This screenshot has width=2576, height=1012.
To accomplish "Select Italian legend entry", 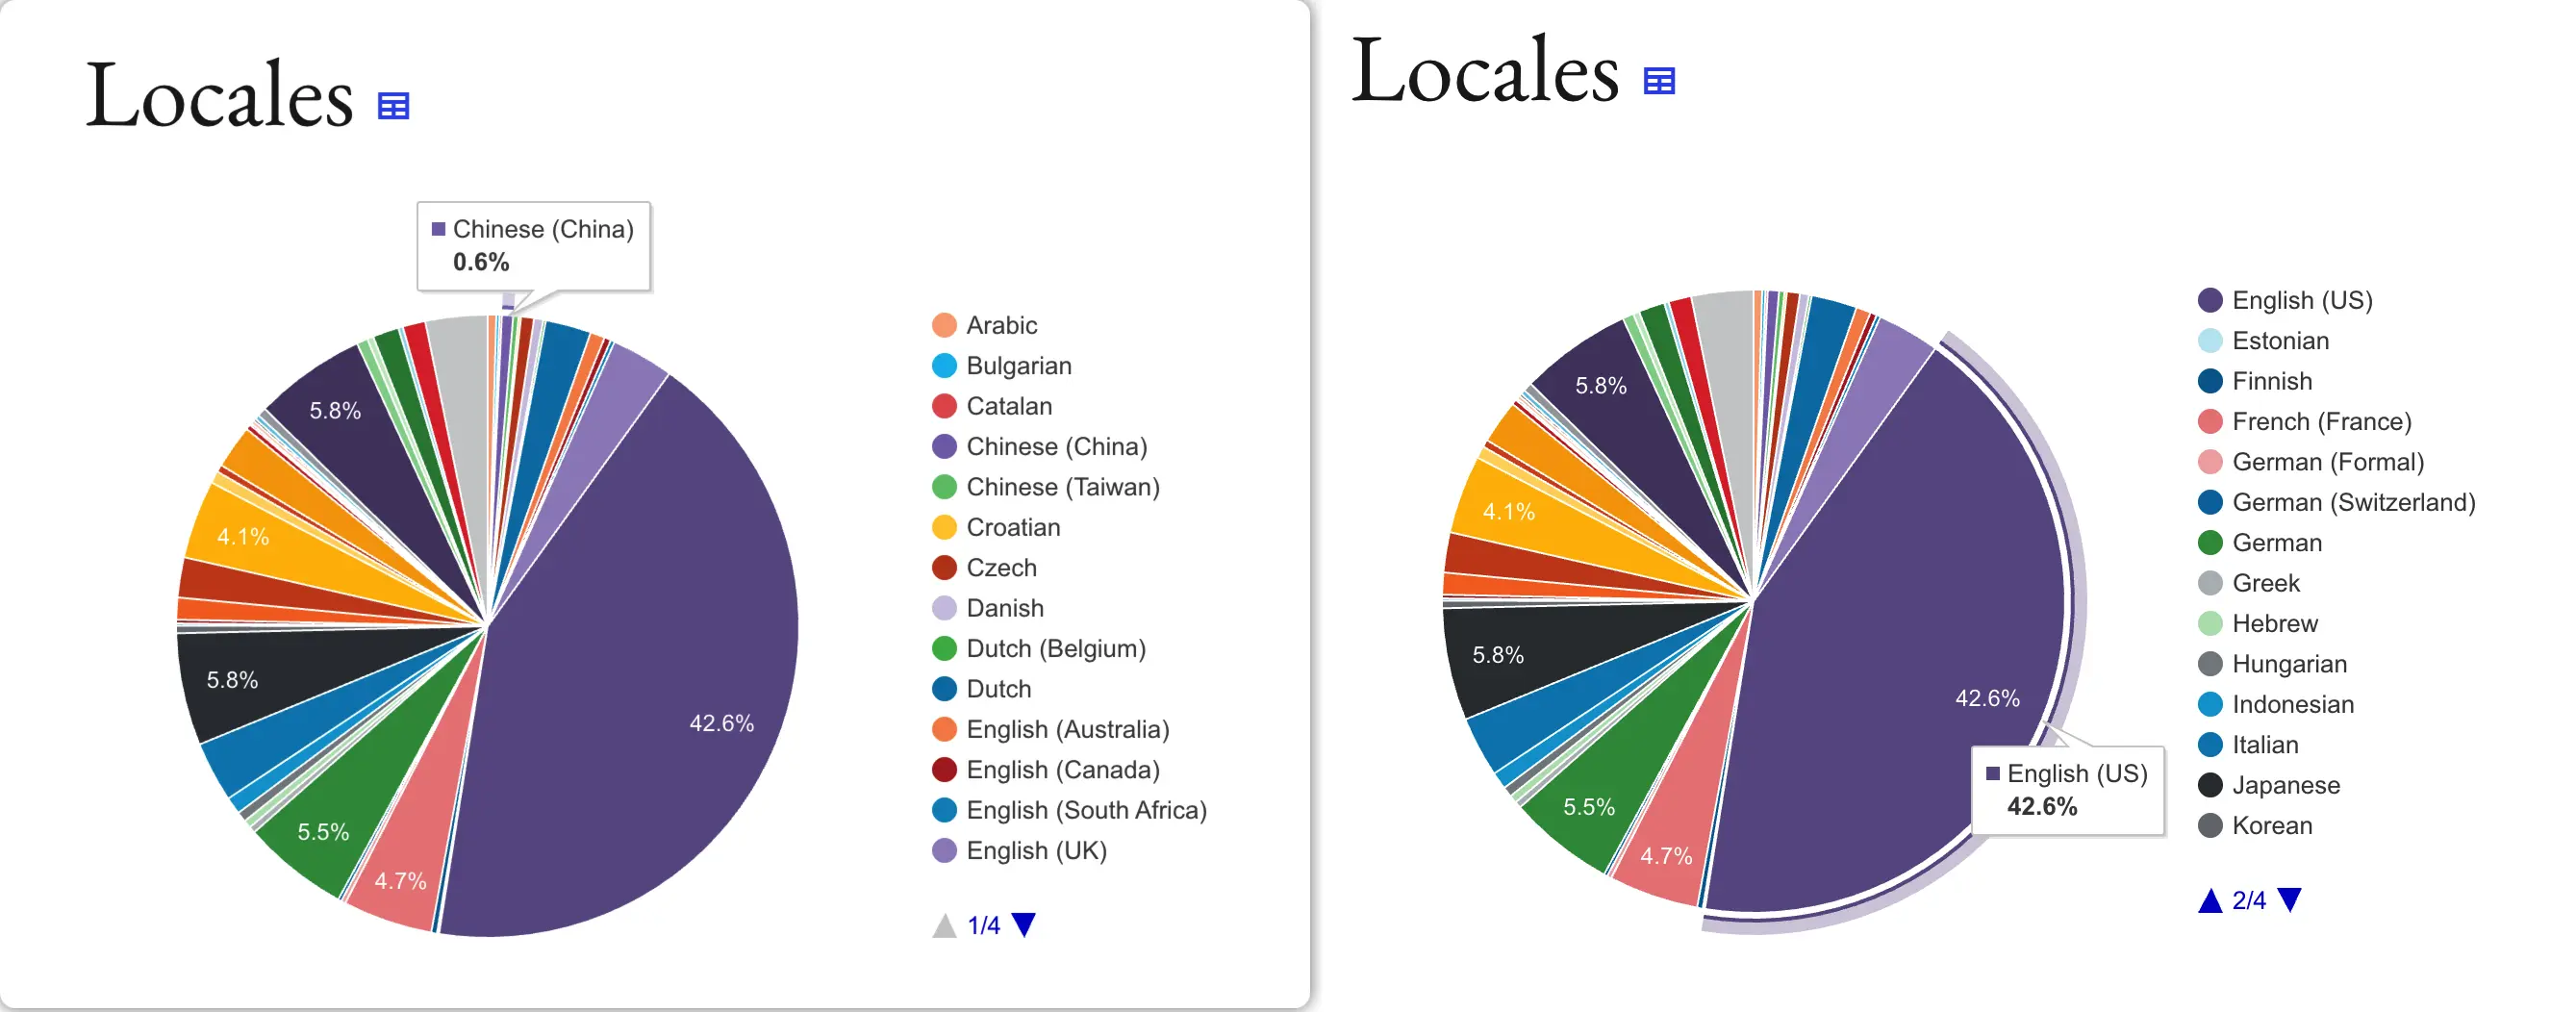I will pos(2249,745).
